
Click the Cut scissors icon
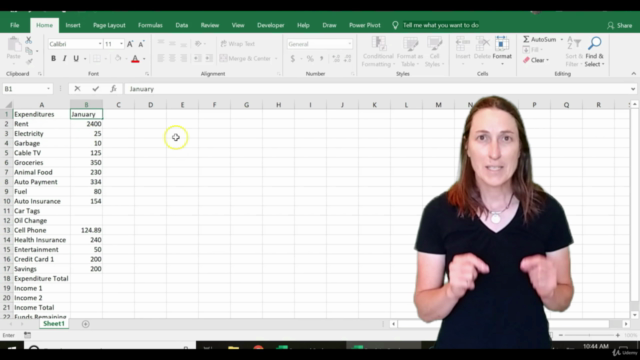29,40
